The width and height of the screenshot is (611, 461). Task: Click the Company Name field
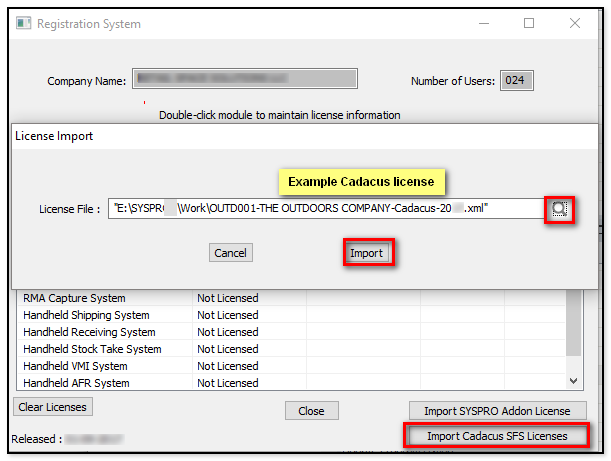pos(244,80)
